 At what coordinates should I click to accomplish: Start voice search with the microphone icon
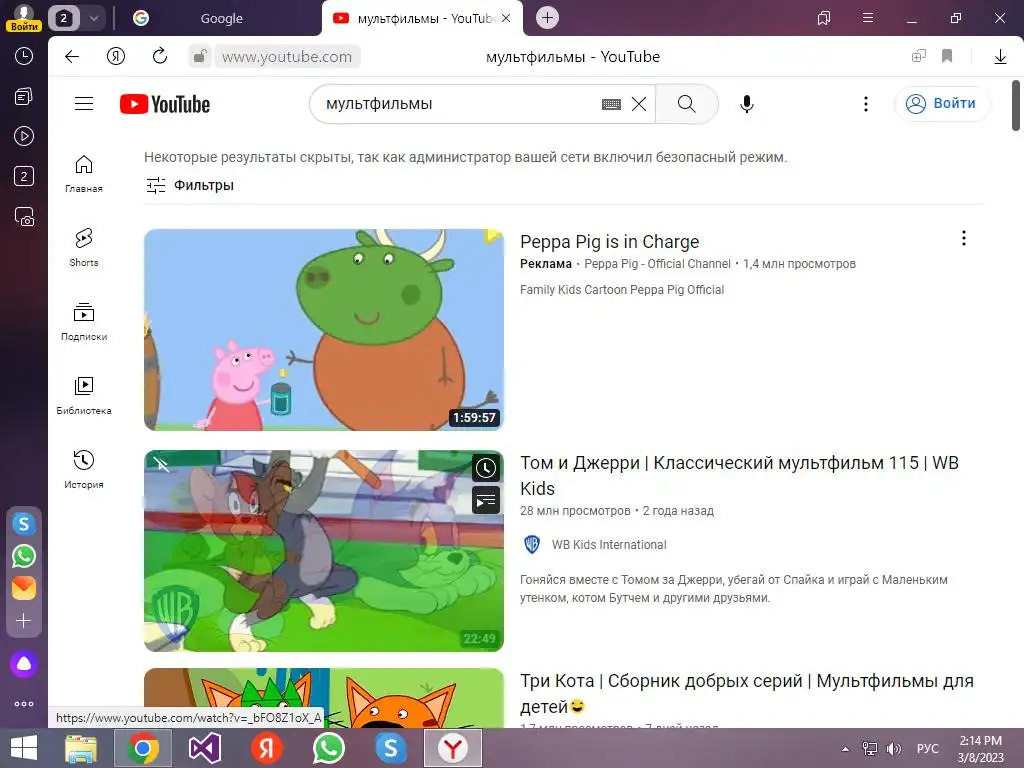point(746,104)
